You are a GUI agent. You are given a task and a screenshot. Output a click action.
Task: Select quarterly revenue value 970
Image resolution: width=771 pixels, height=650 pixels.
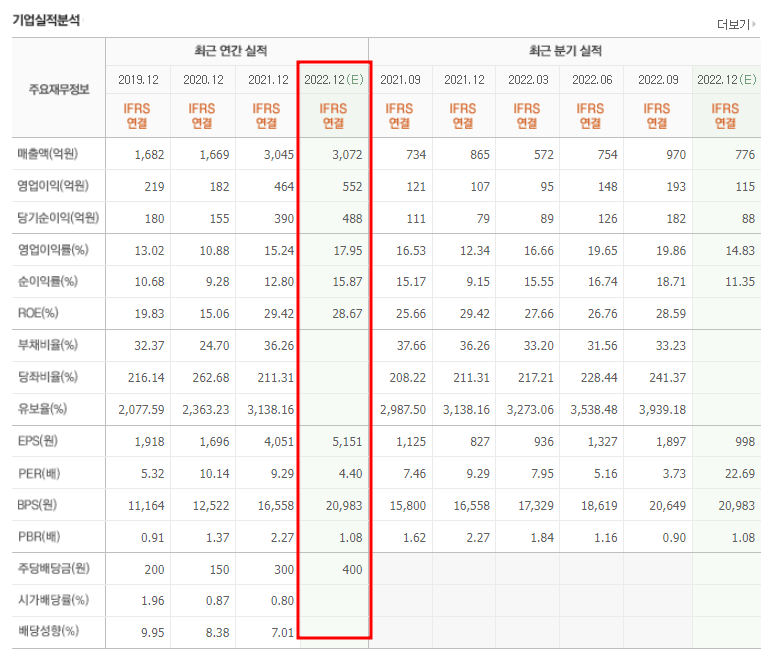pyautogui.click(x=676, y=154)
